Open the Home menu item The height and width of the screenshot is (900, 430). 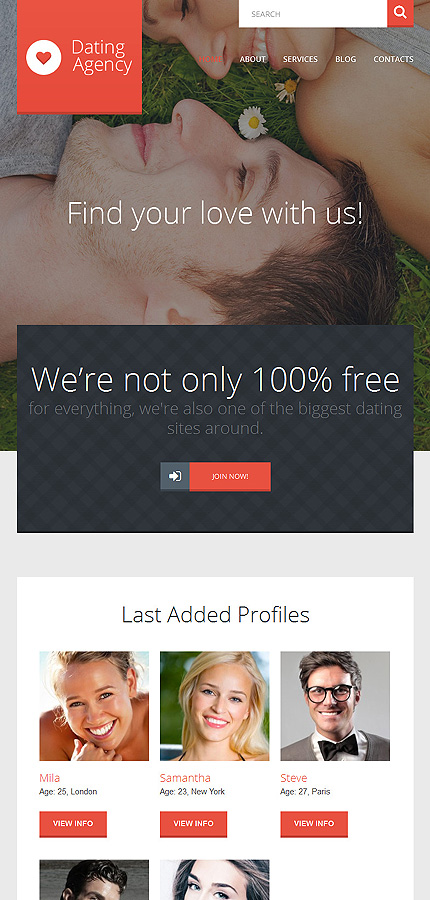210,59
